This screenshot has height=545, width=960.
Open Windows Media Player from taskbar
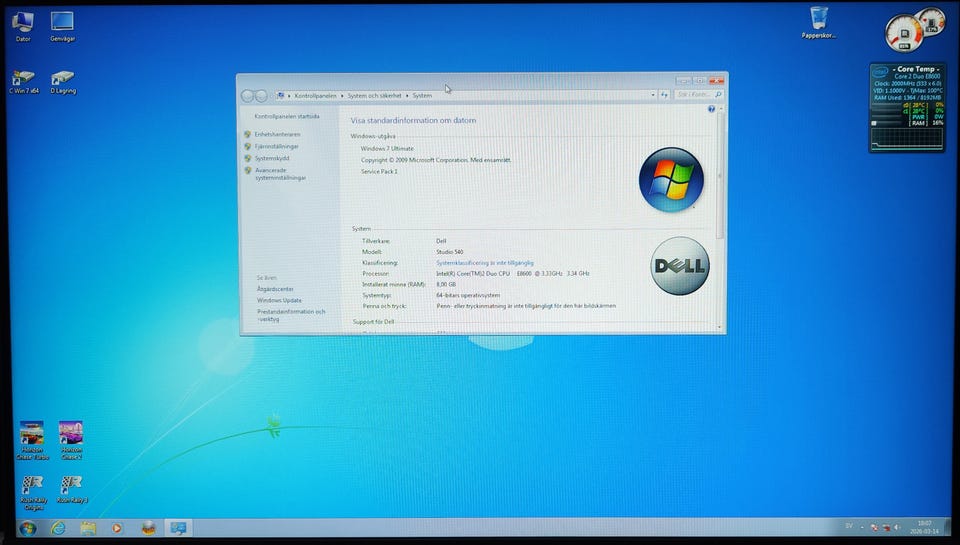coord(118,527)
